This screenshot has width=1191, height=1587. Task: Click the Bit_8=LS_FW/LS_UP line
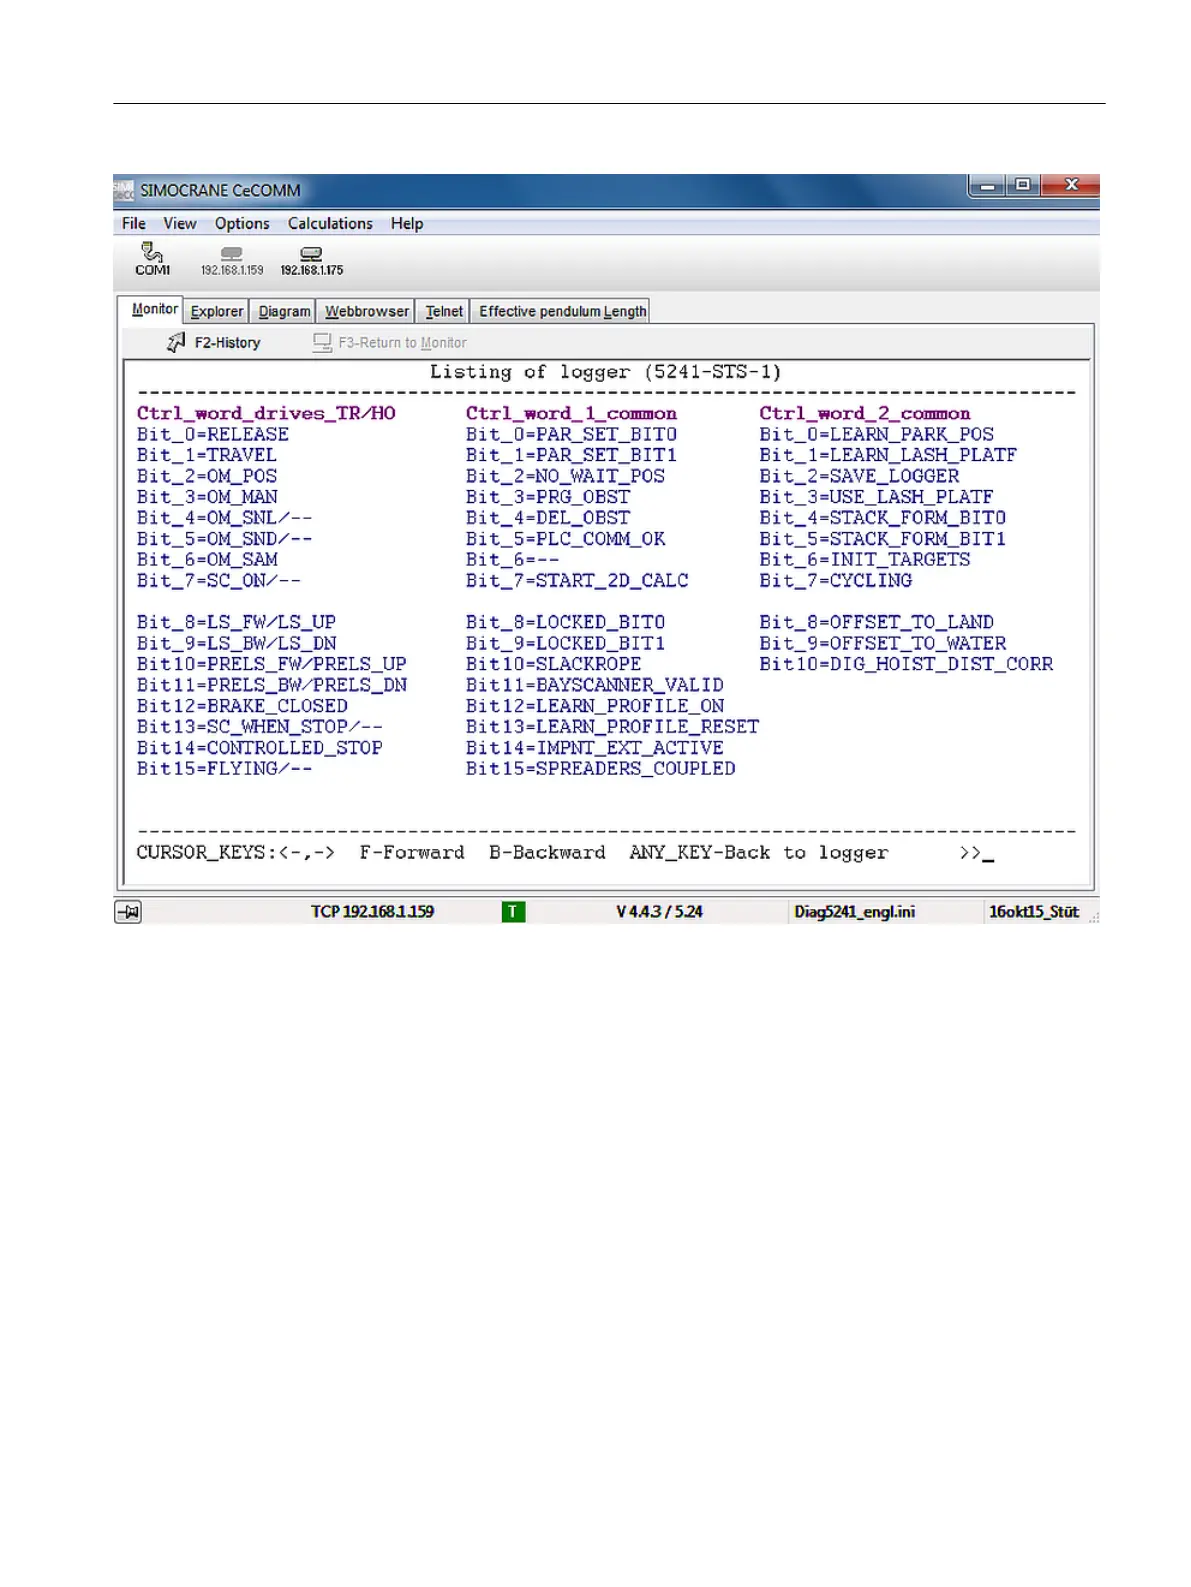point(236,623)
